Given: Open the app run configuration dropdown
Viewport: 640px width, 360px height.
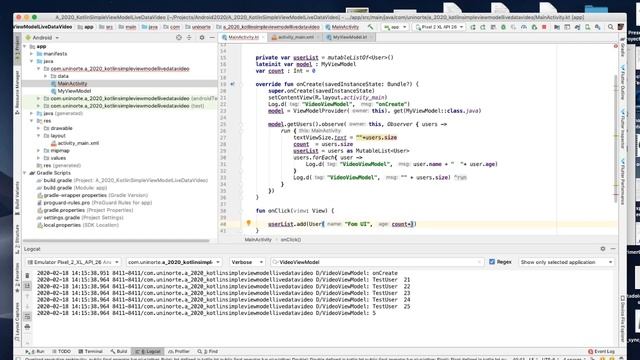Looking at the screenshot, I should coord(395,27).
